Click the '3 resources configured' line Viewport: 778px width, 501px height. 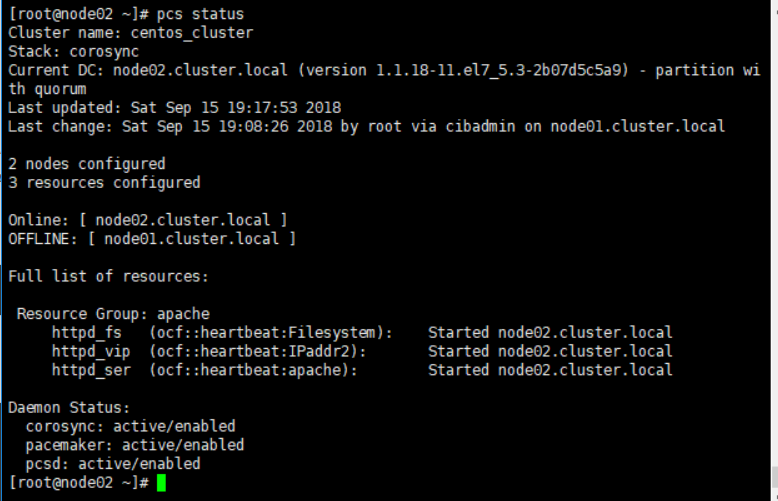(104, 183)
